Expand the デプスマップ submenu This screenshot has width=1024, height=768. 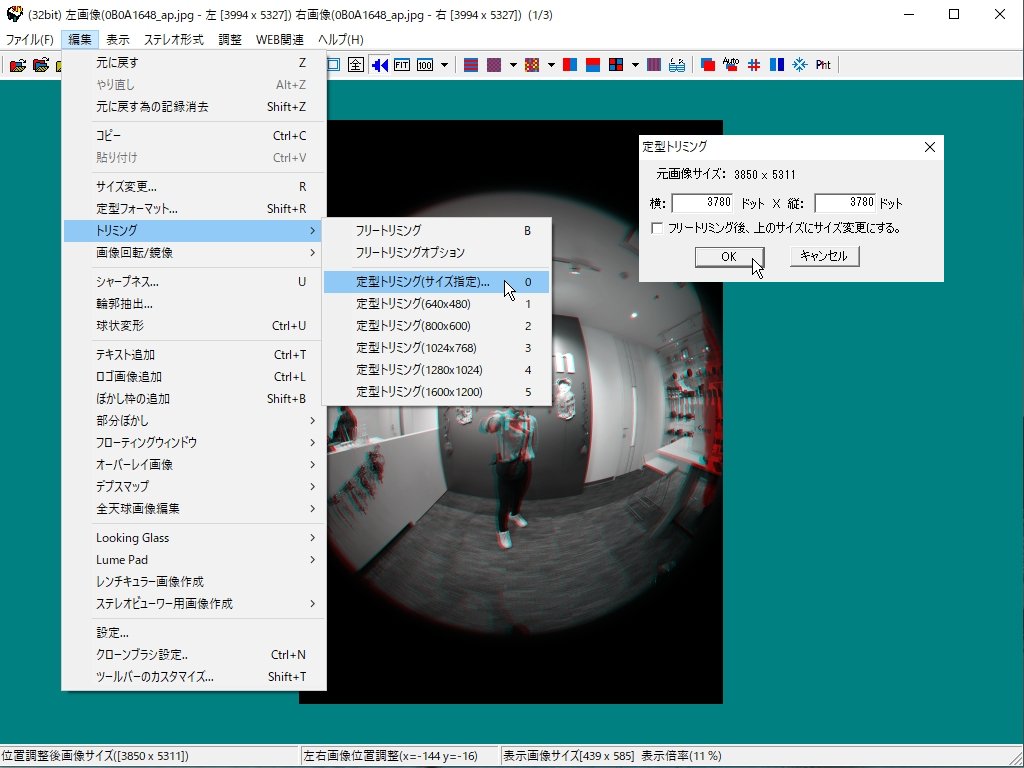pos(194,487)
